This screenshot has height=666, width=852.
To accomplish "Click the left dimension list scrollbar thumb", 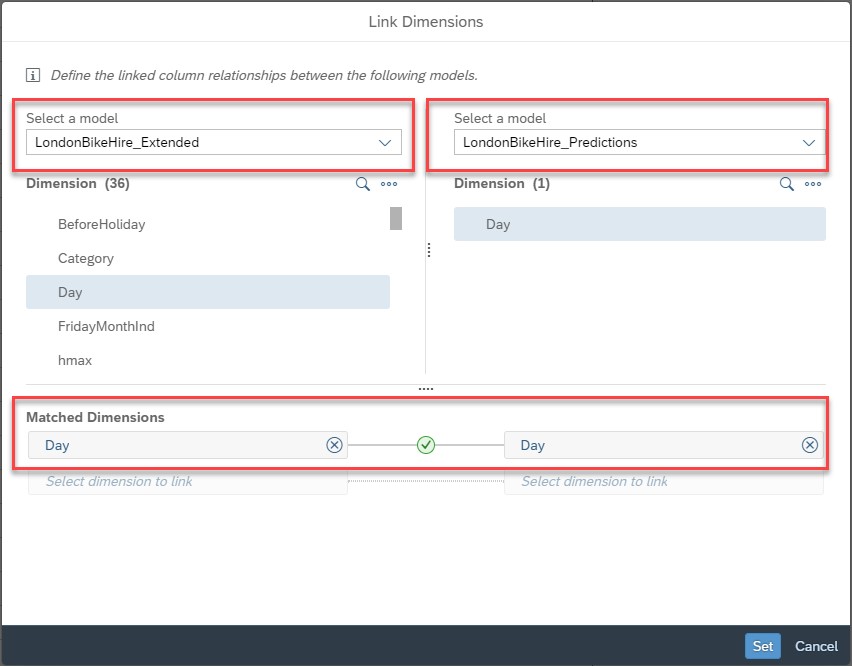I will point(396,218).
